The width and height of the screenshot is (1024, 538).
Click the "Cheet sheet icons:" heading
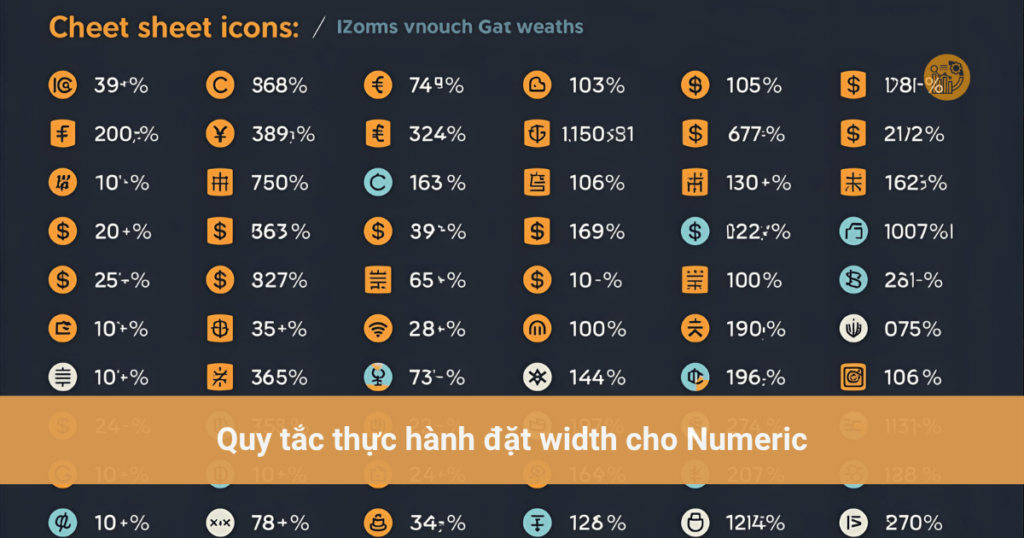pyautogui.click(x=174, y=27)
